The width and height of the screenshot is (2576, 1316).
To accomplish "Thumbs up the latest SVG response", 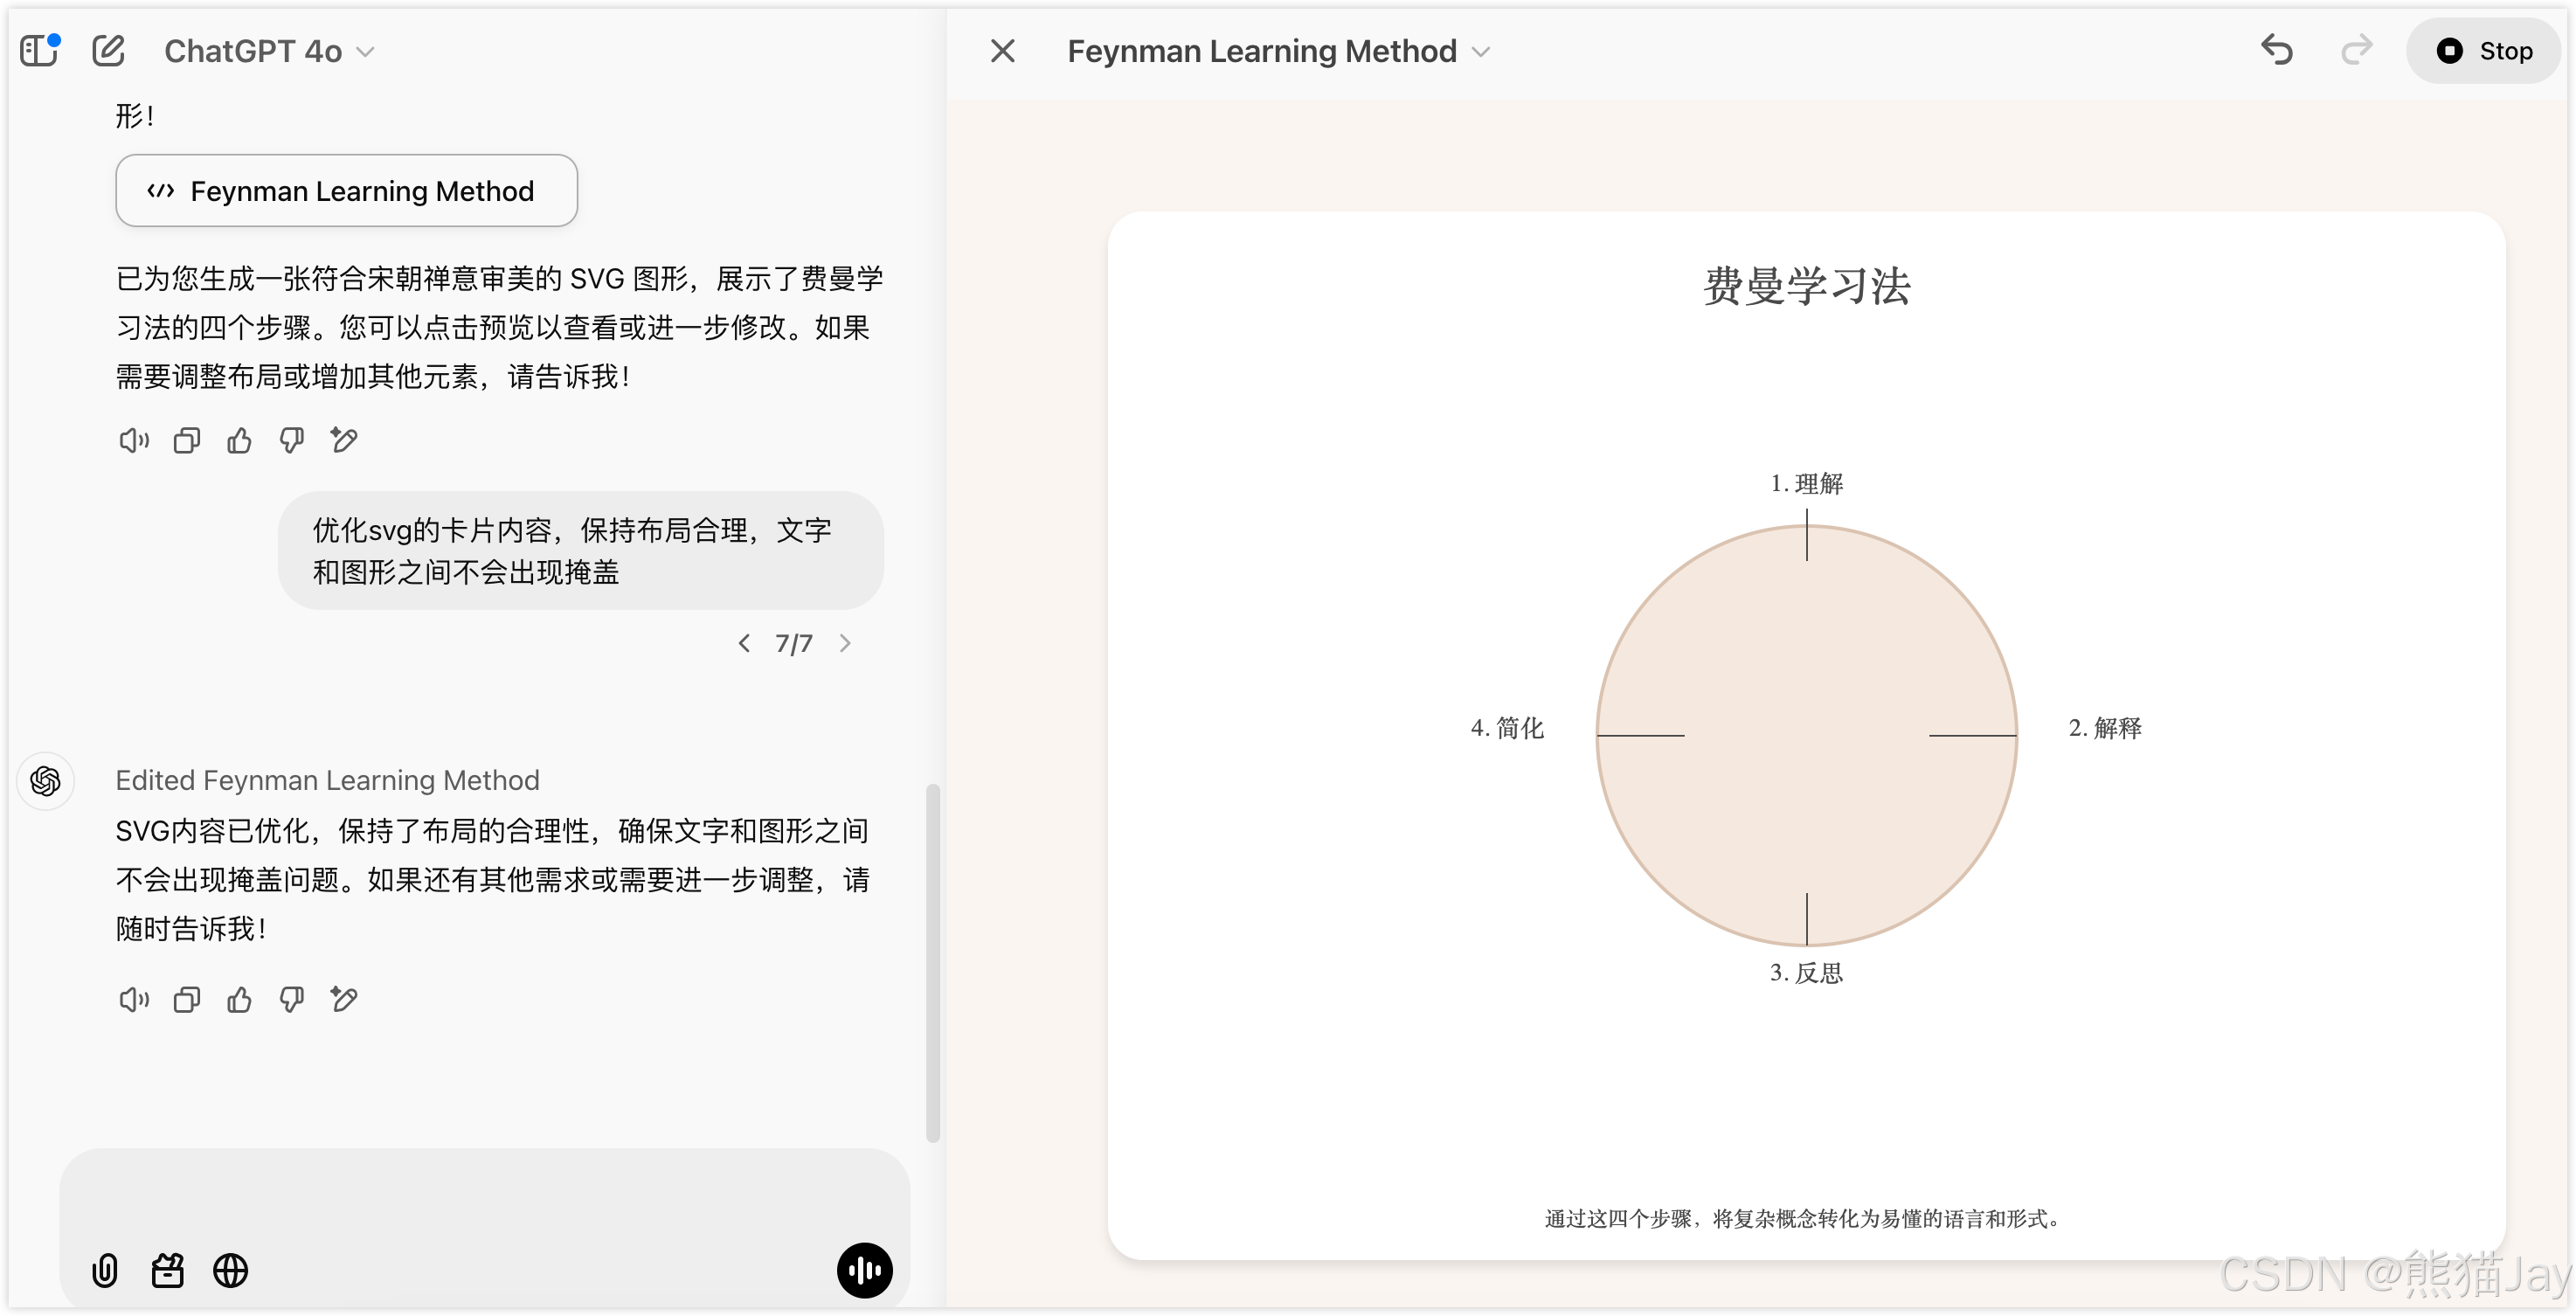I will [239, 999].
